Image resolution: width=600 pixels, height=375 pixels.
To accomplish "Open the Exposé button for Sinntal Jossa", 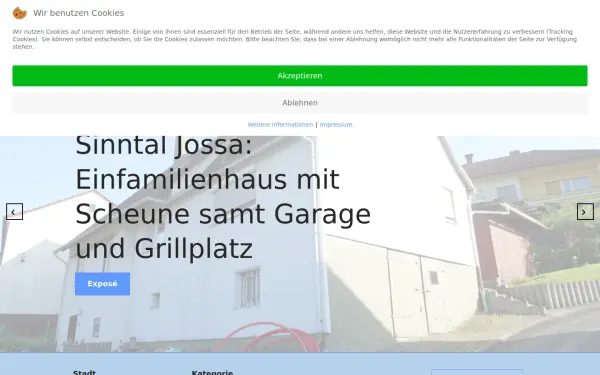I will [x=102, y=284].
